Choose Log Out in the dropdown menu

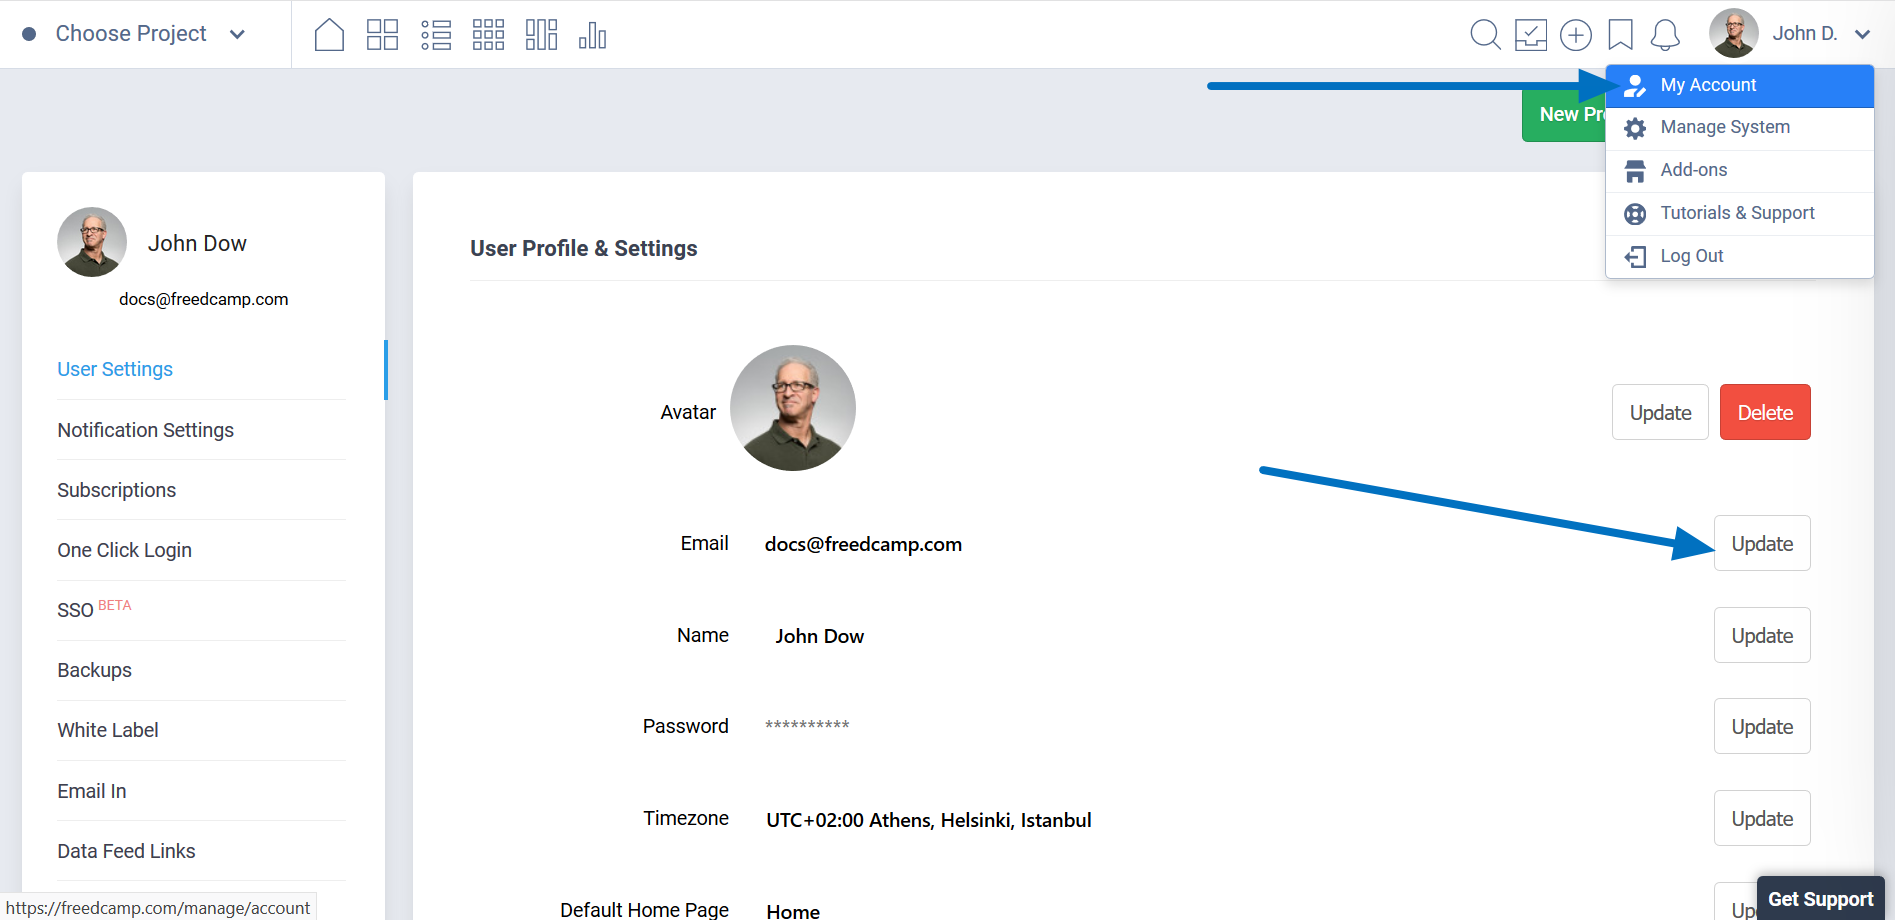tap(1691, 256)
